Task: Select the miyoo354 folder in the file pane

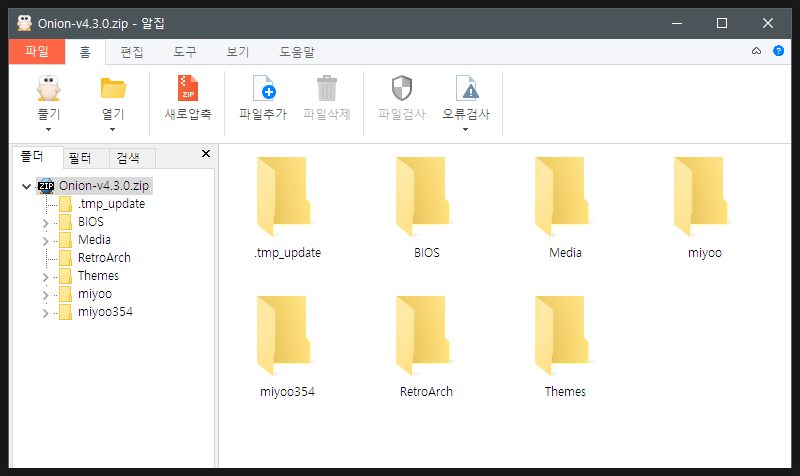Action: [x=287, y=346]
